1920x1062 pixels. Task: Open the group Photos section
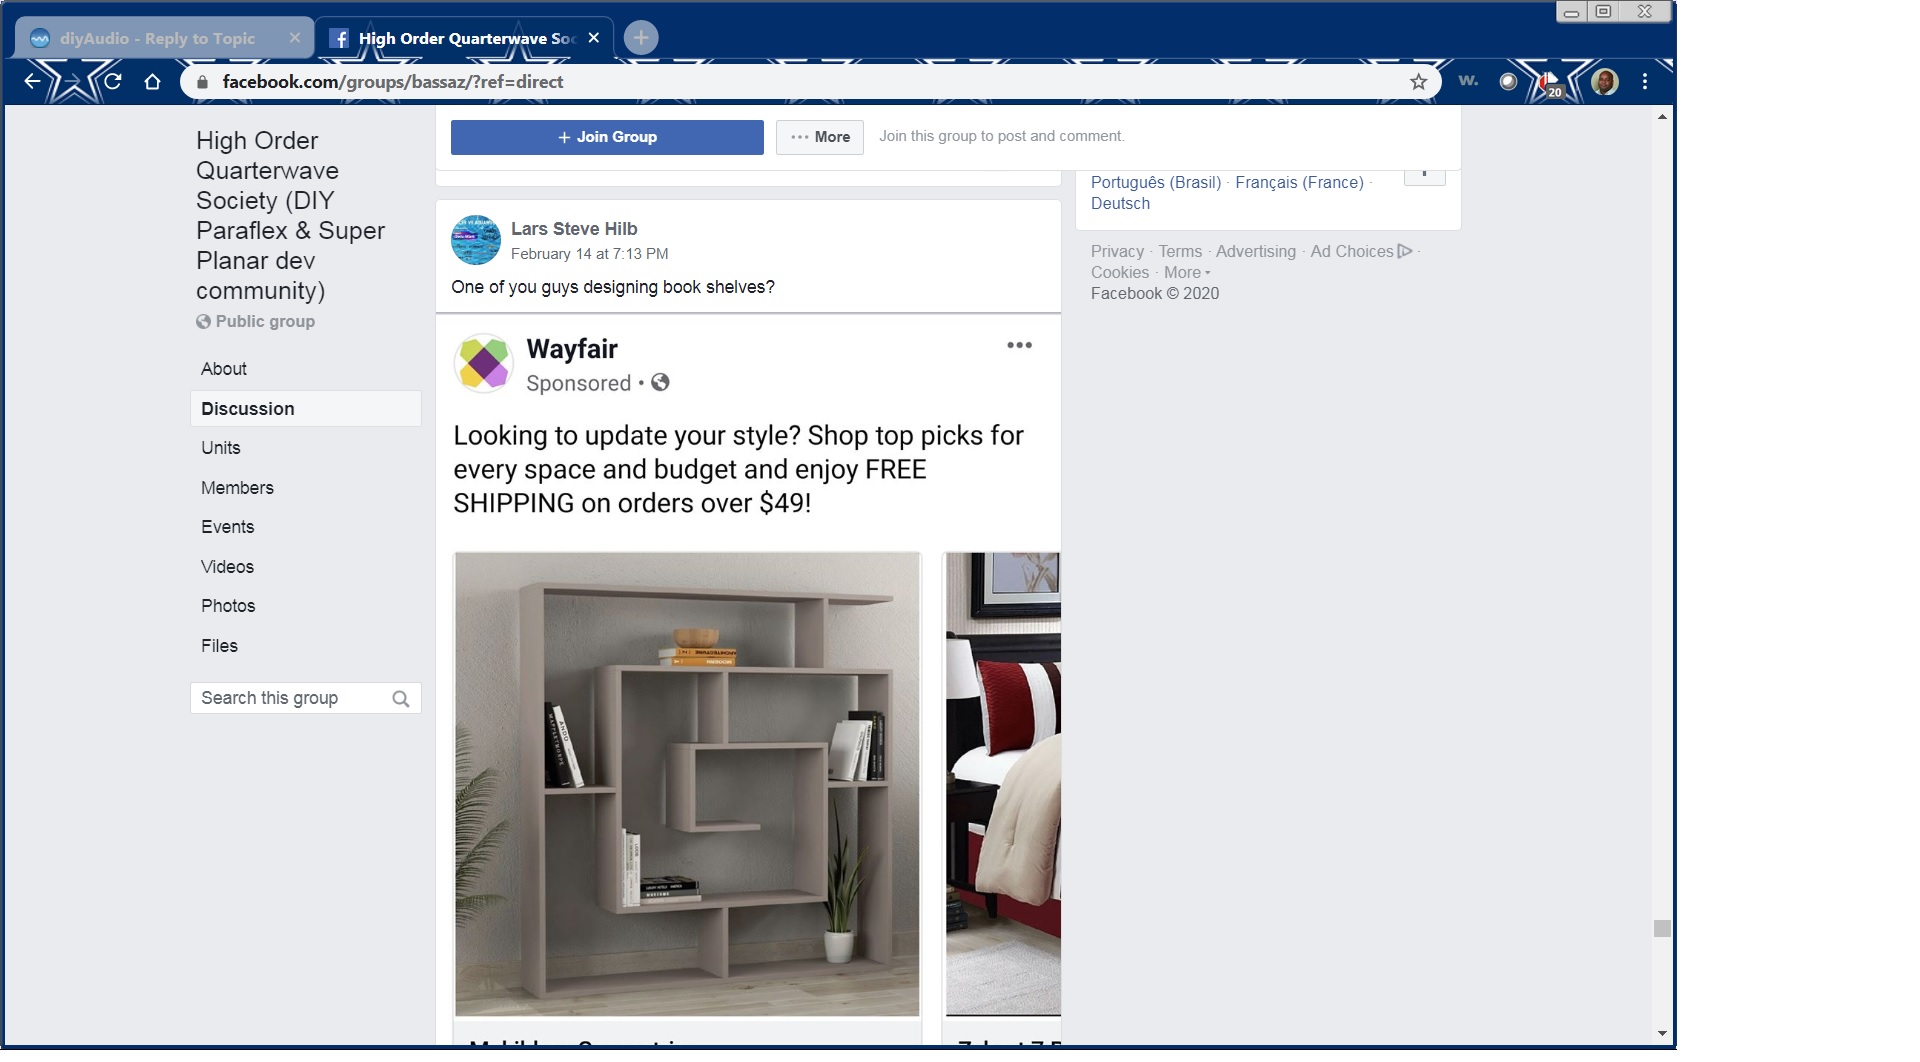point(228,606)
